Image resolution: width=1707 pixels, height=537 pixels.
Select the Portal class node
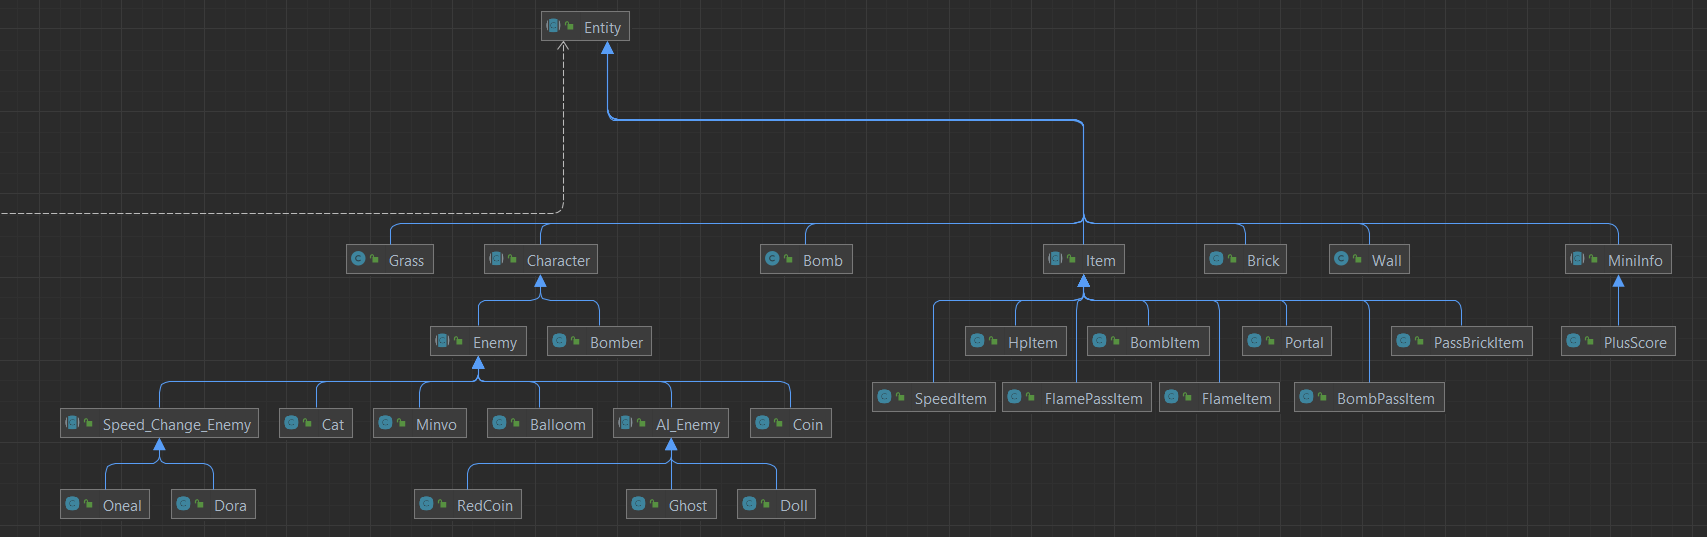coord(1287,341)
